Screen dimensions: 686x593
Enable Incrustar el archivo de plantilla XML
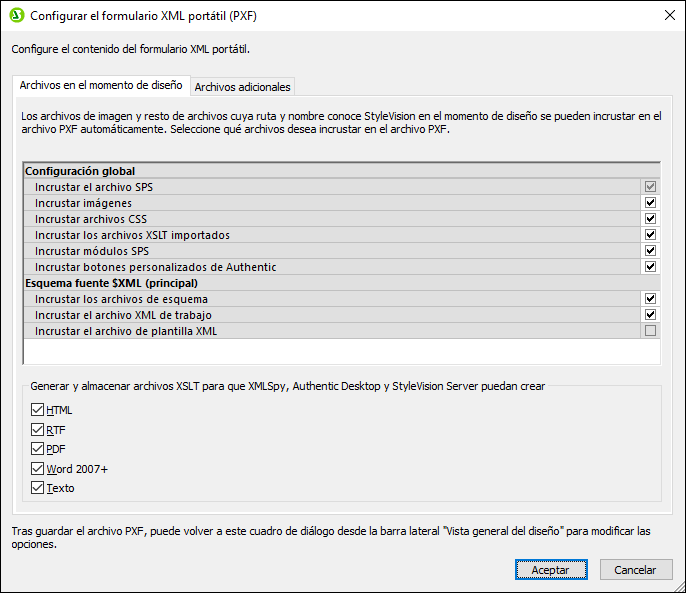[x=650, y=331]
